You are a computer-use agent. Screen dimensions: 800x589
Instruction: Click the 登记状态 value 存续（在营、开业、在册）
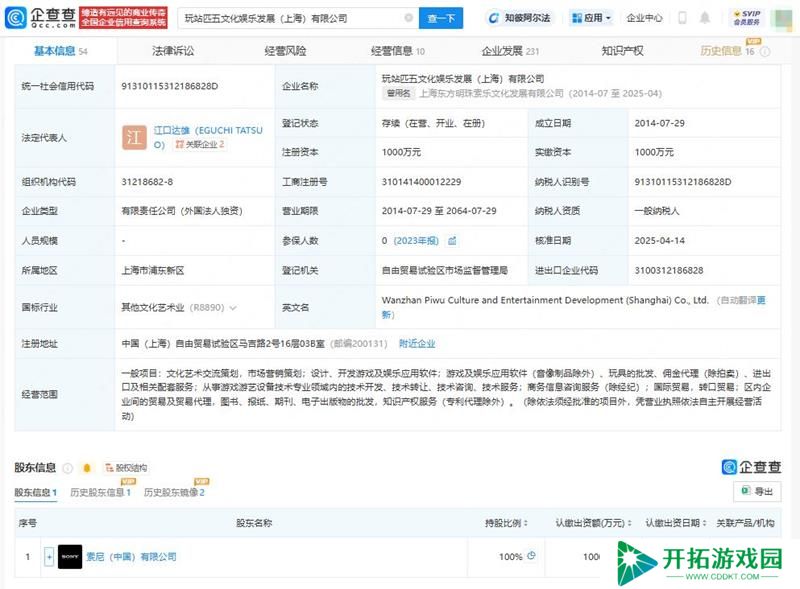click(x=434, y=123)
